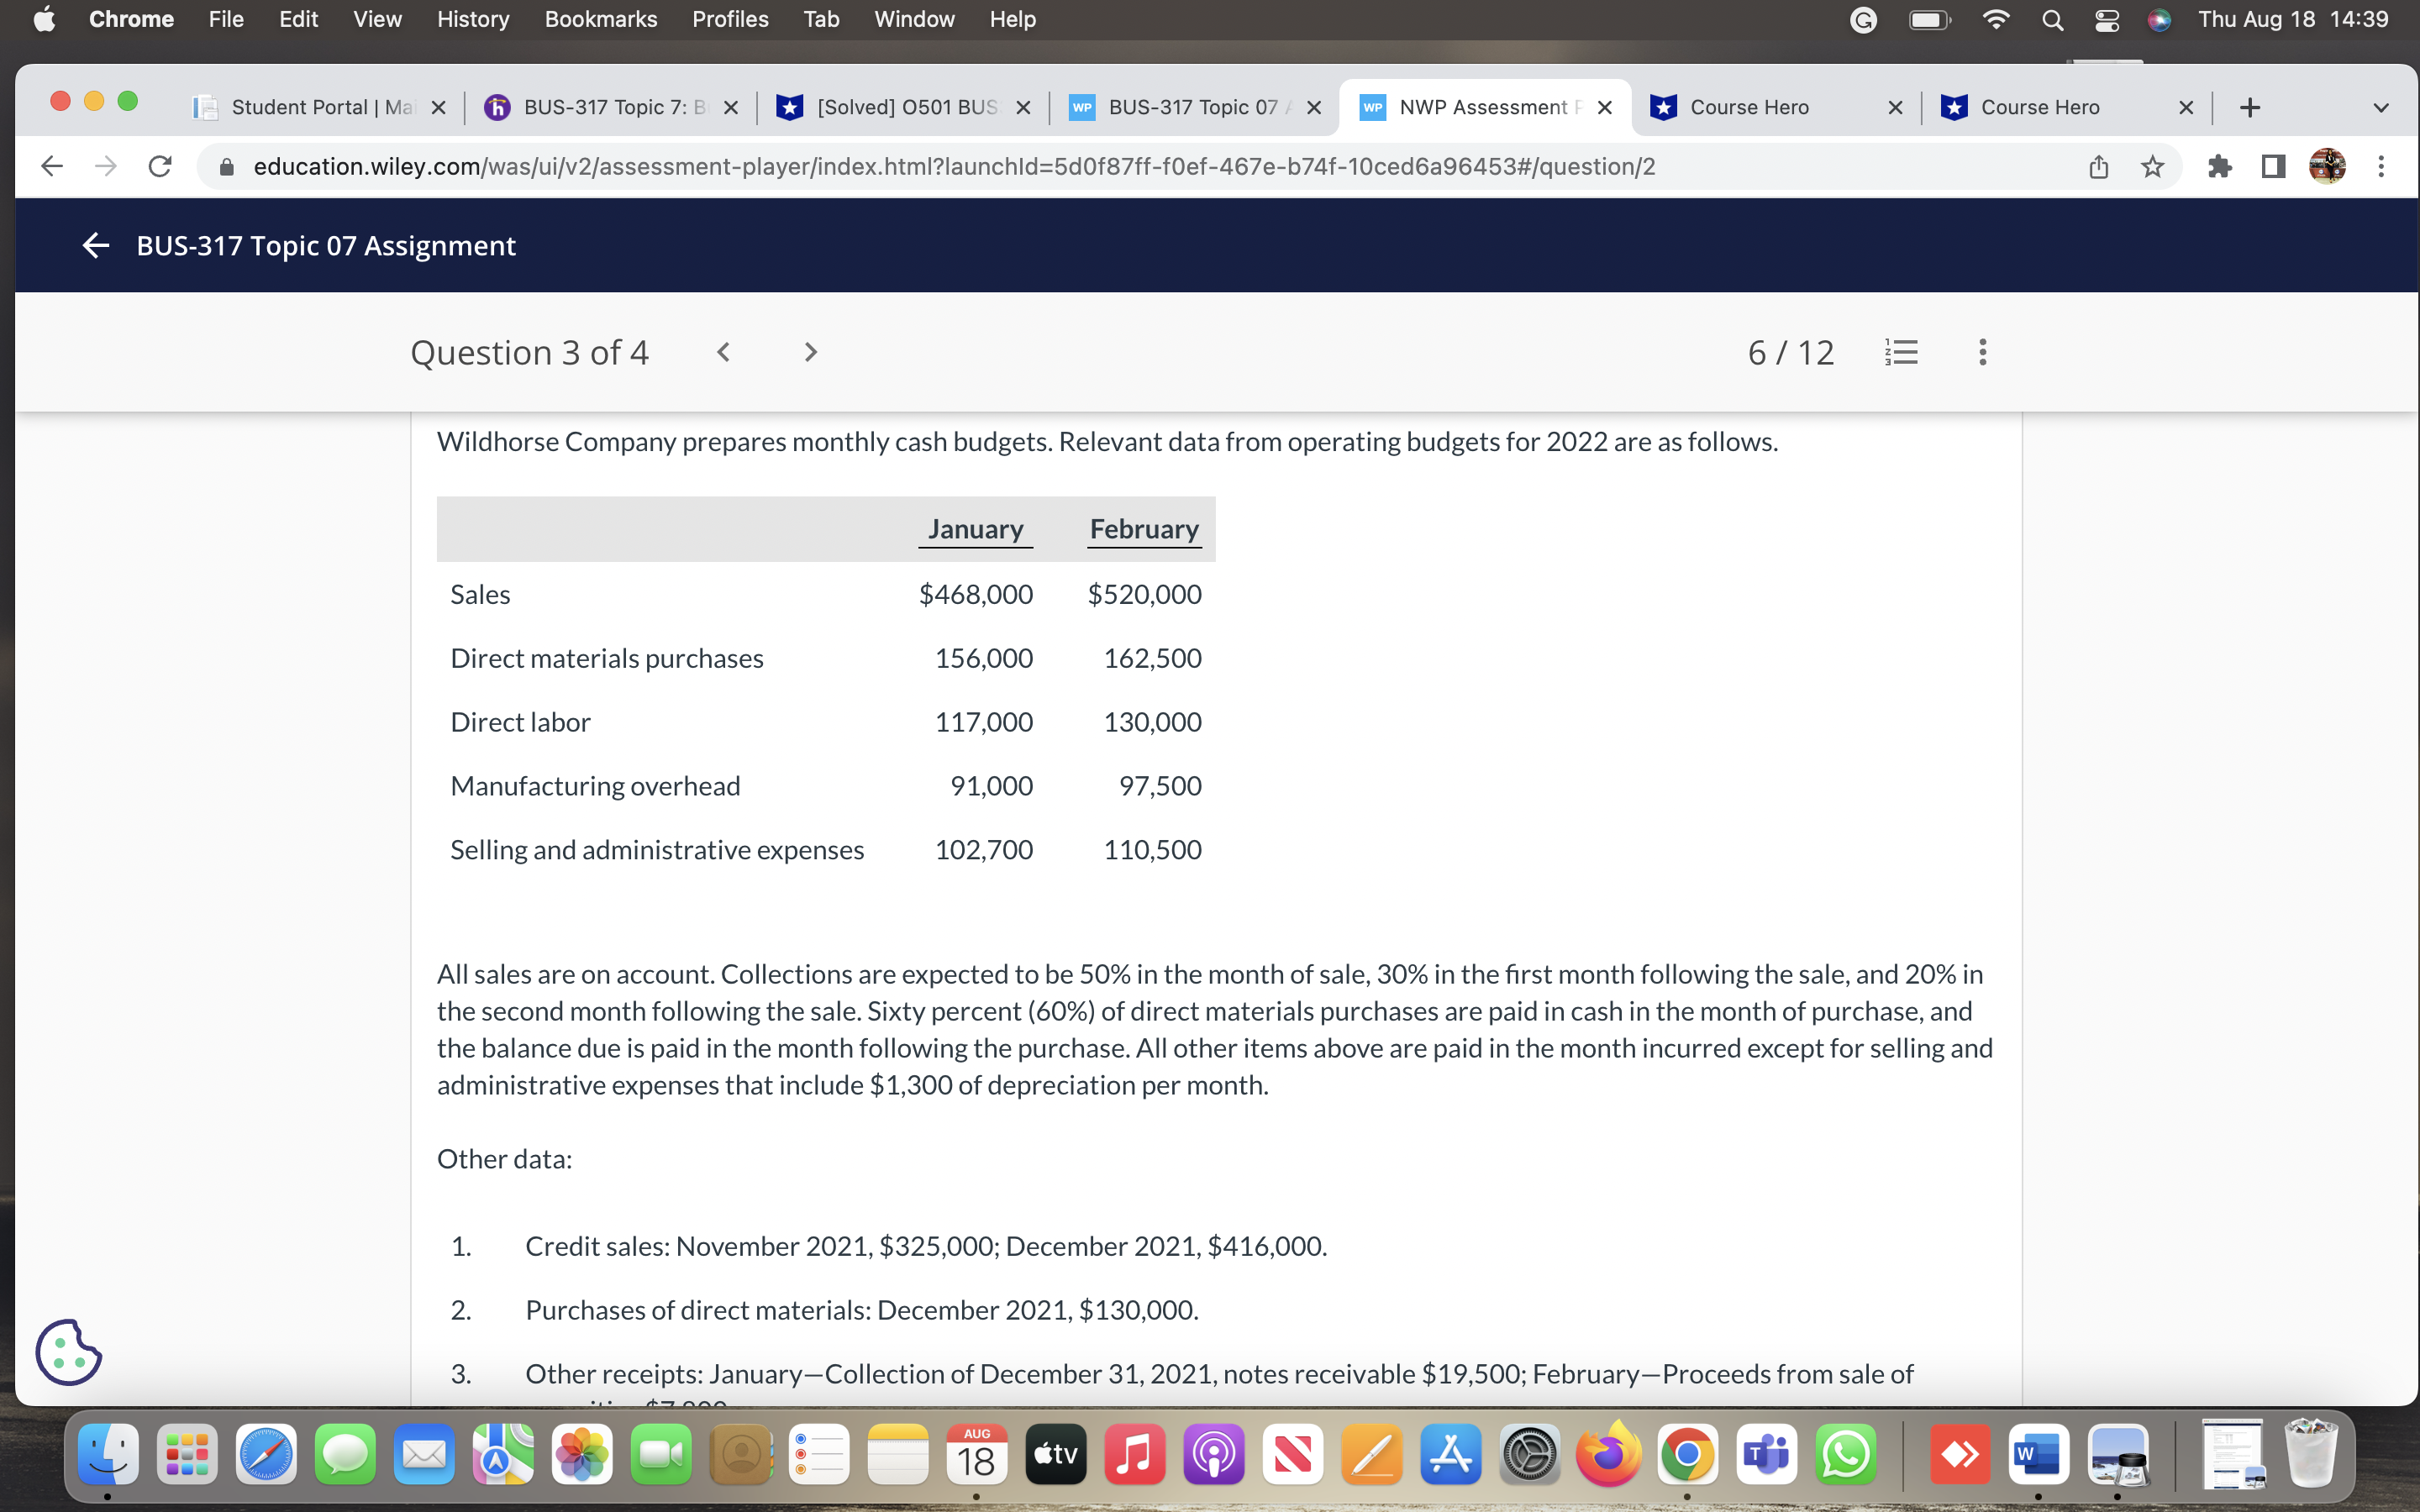The width and height of the screenshot is (2420, 1512).
Task: Open the question list icon in assessment player
Action: [1899, 352]
